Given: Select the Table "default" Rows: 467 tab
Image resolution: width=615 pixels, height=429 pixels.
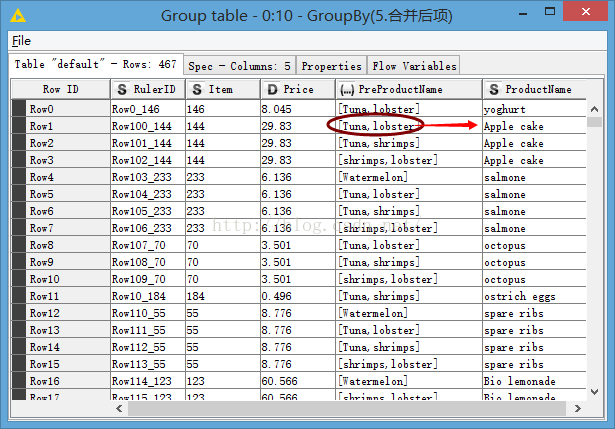Looking at the screenshot, I should pyautogui.click(x=96, y=64).
